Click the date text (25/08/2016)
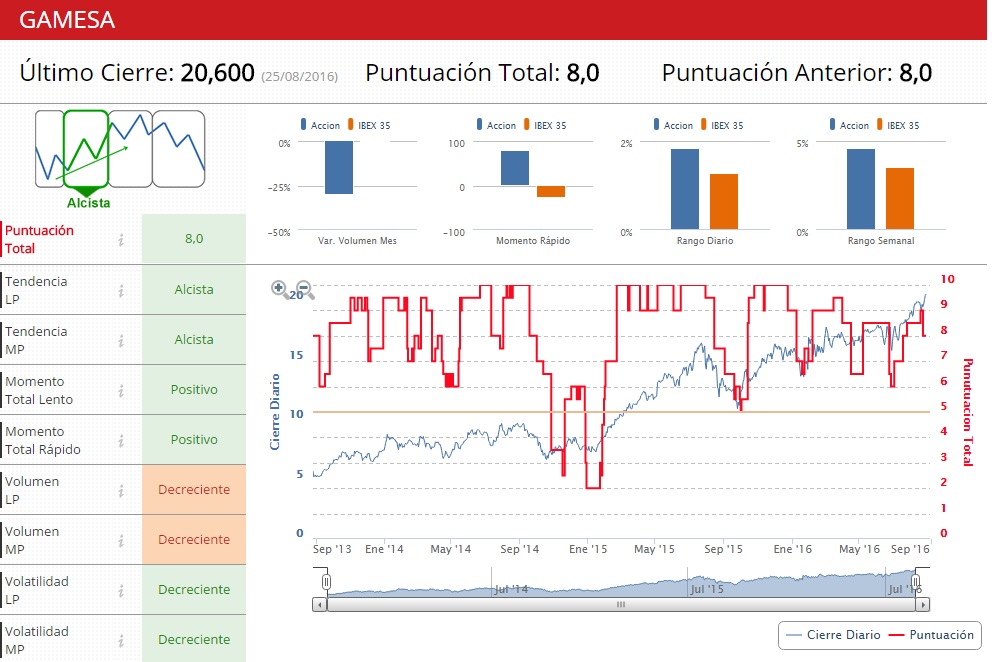Screen dimensions: 992x662 click(x=300, y=77)
